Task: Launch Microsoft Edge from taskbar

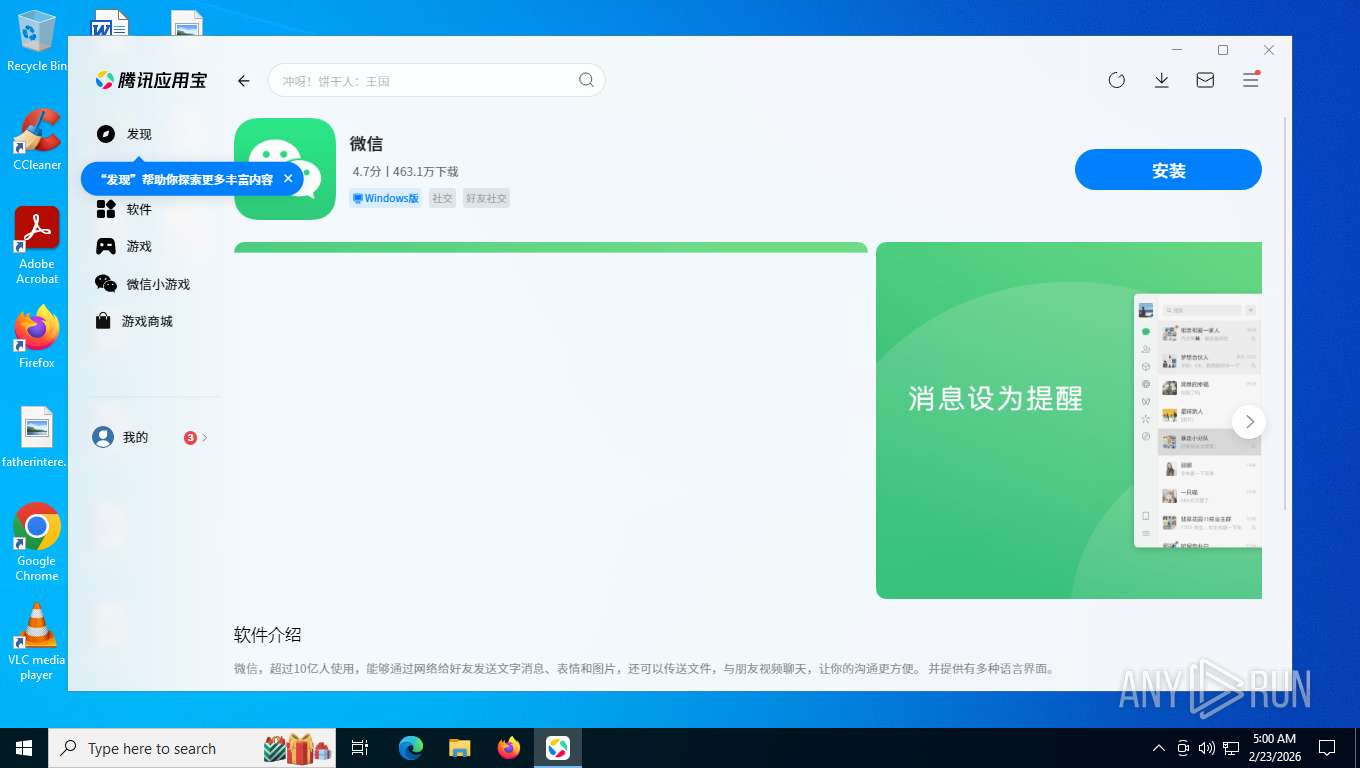Action: click(411, 748)
